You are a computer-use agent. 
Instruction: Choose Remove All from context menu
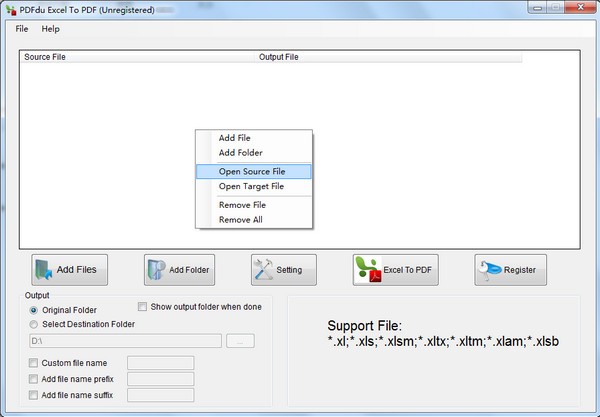[241, 220]
